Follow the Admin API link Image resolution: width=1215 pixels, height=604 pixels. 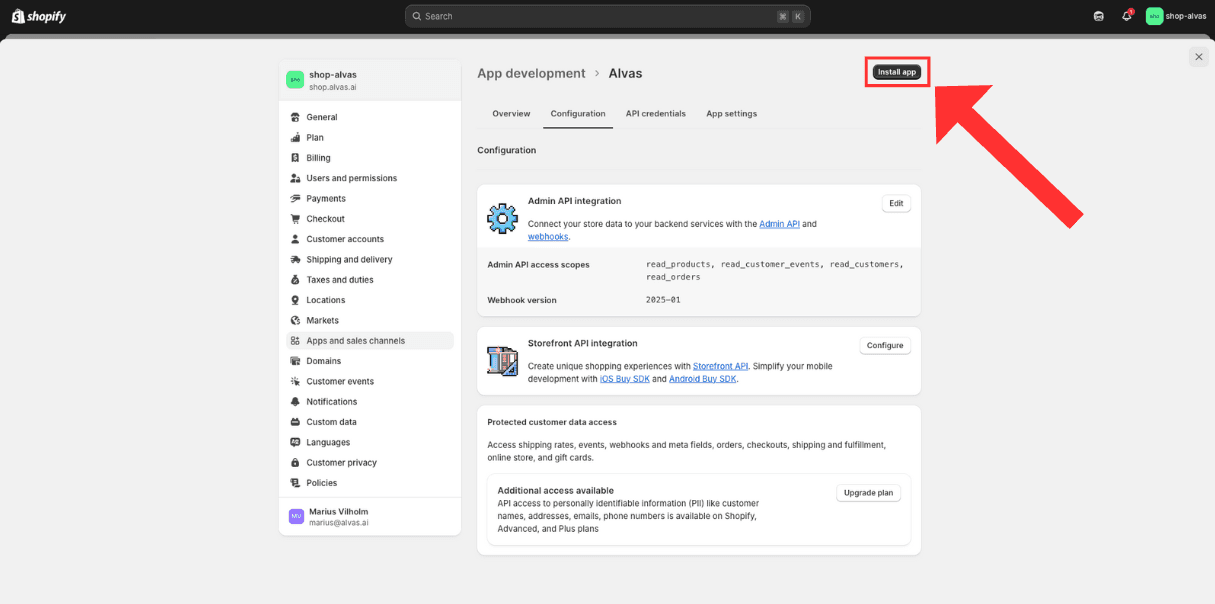point(780,224)
